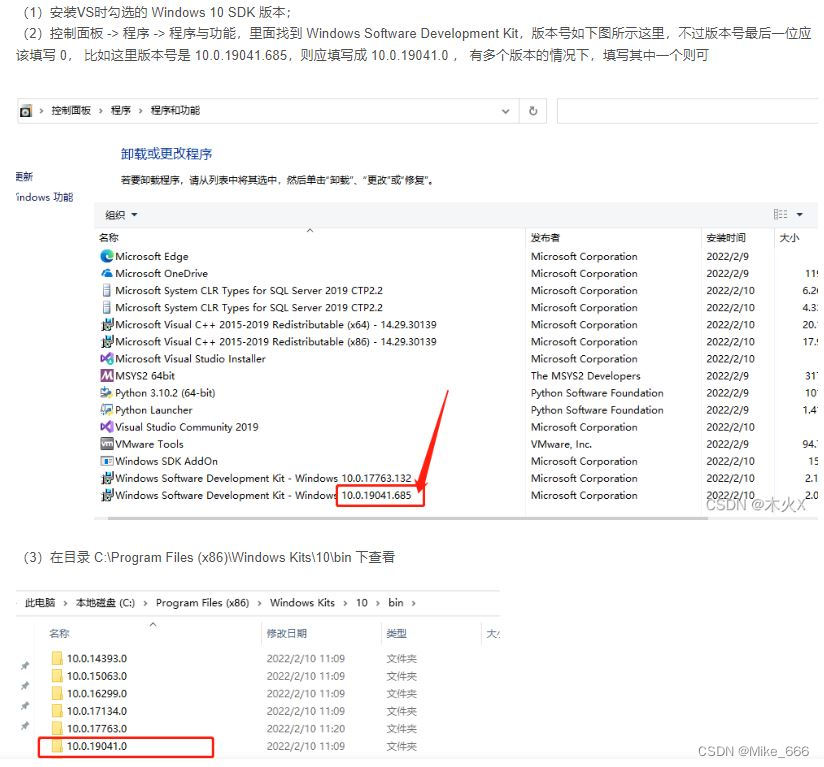
Task: Click the refresh button beside the address bar
Action: (533, 111)
